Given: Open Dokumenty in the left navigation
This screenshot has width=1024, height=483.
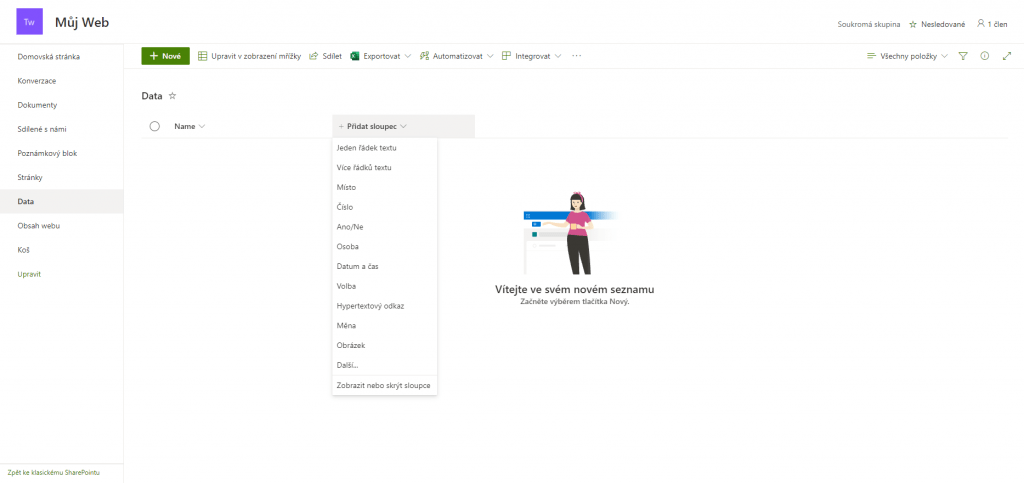Looking at the screenshot, I should tap(37, 105).
